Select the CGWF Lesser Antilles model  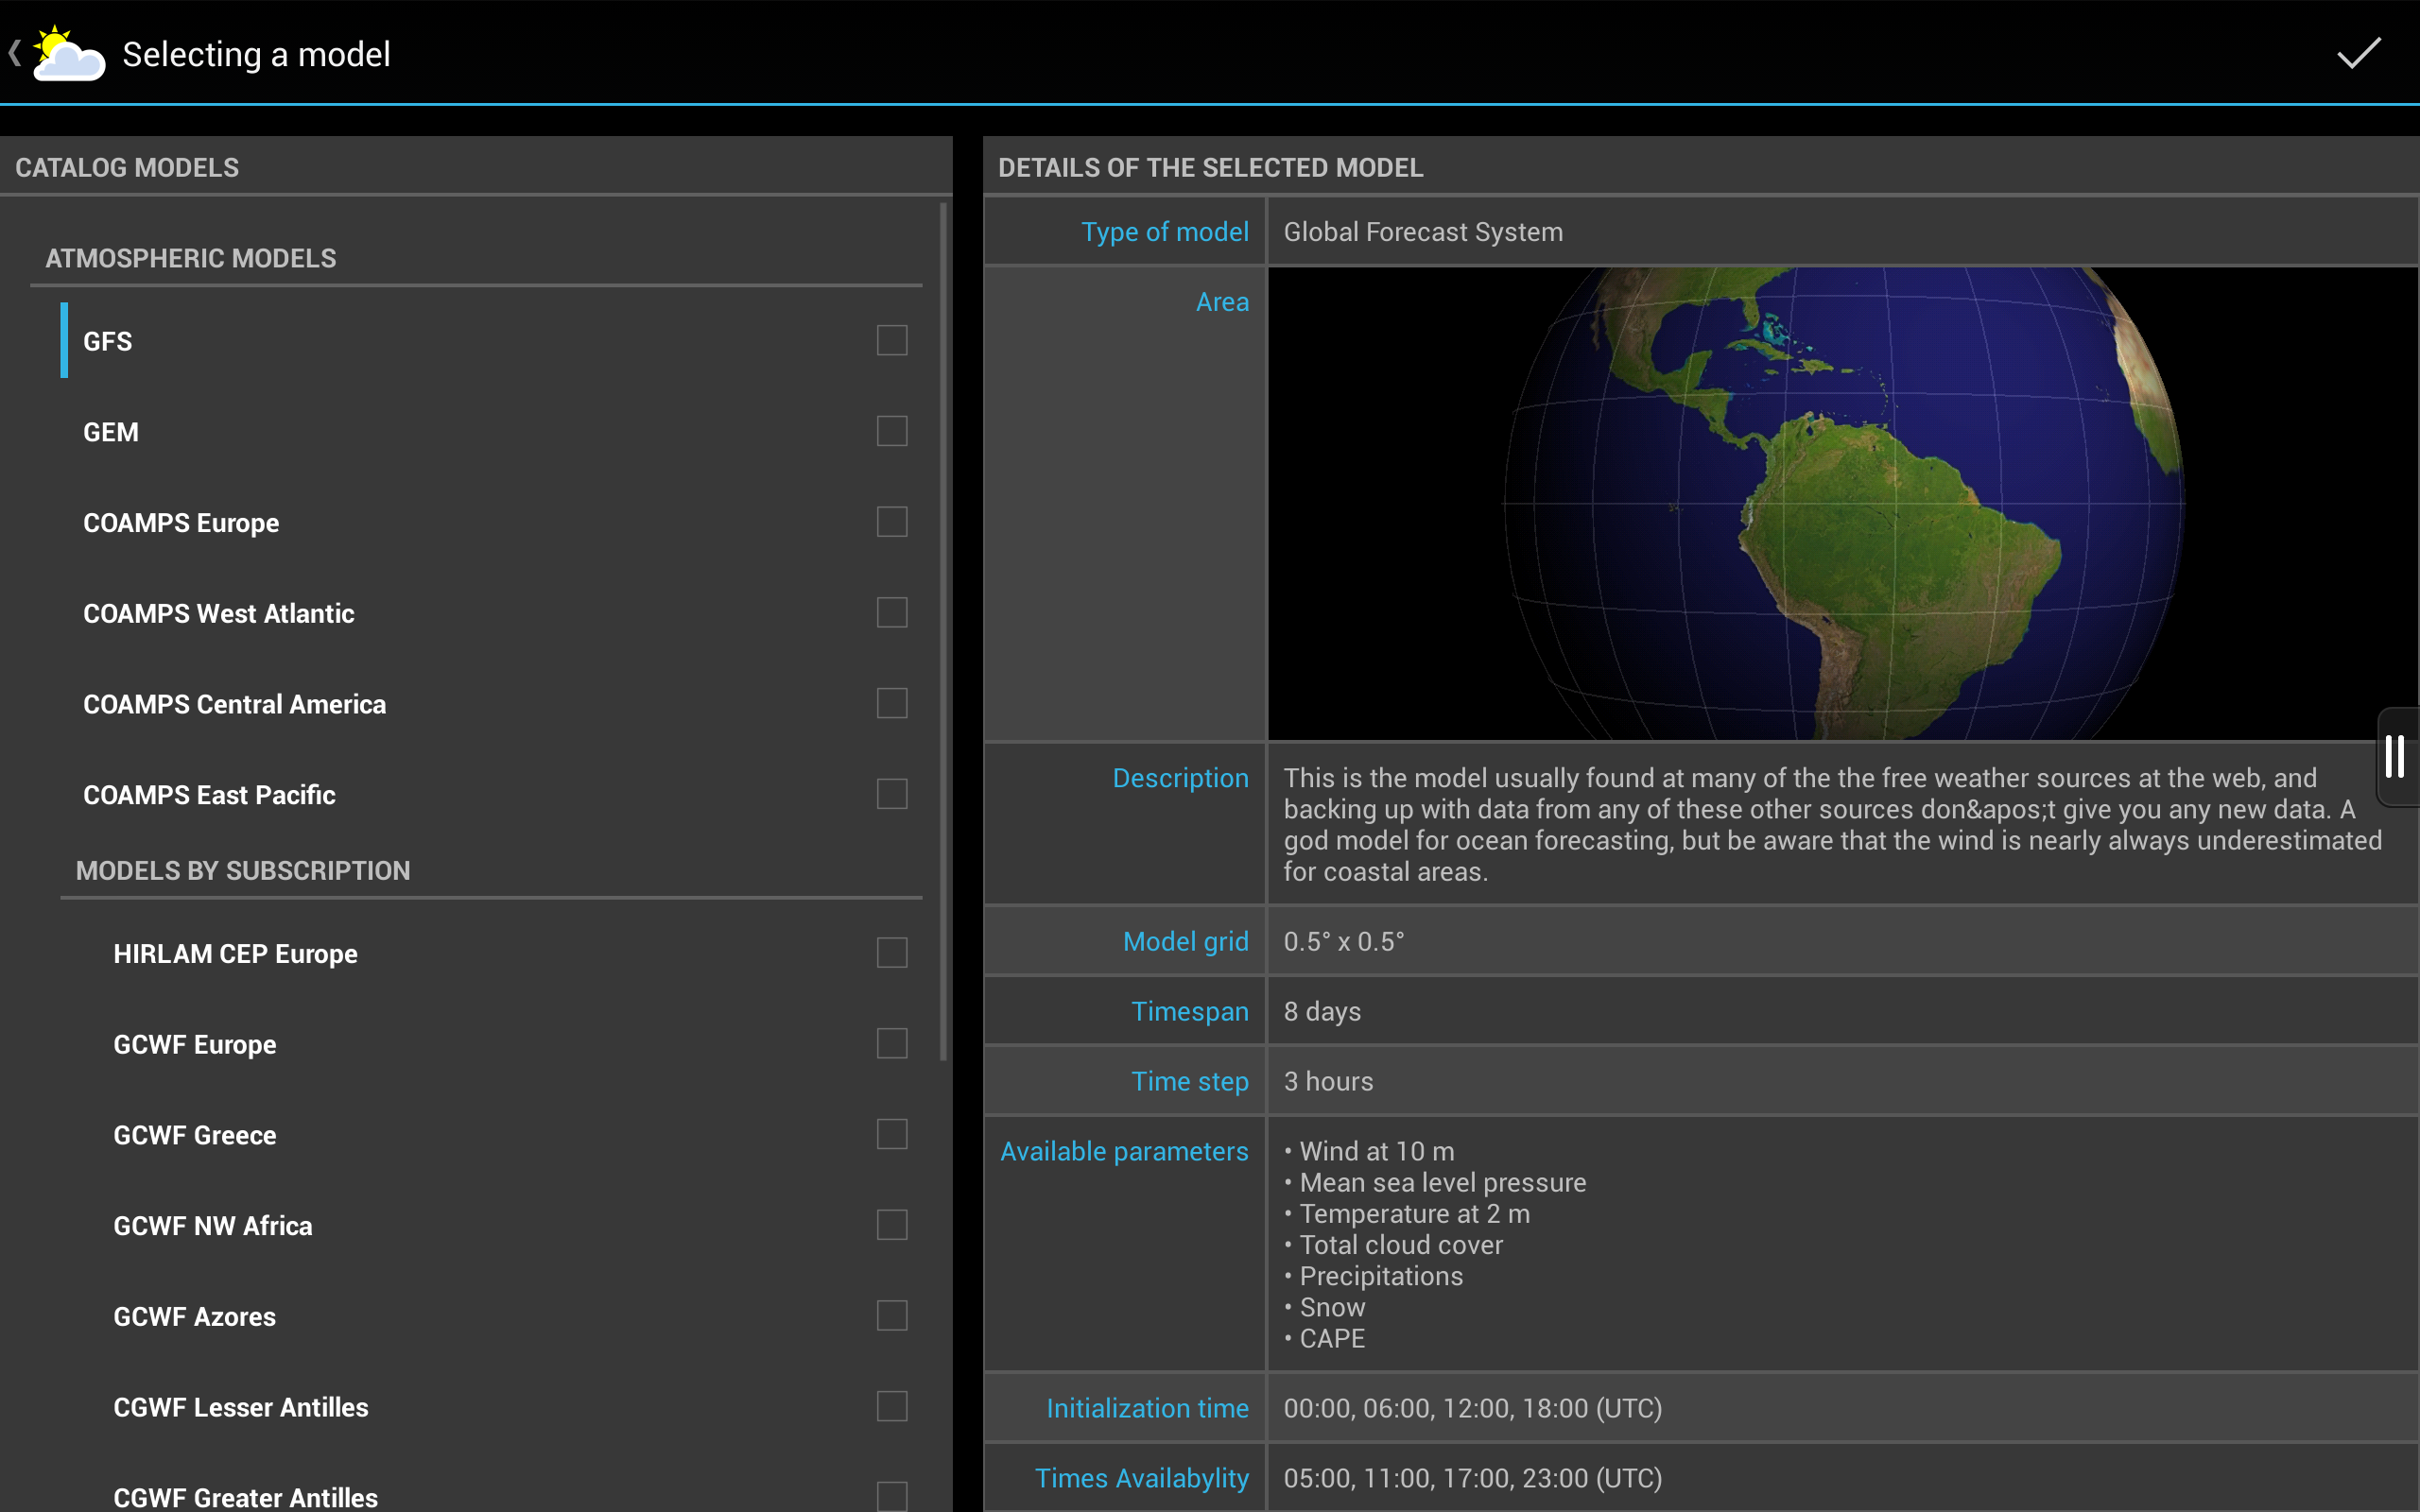(241, 1406)
